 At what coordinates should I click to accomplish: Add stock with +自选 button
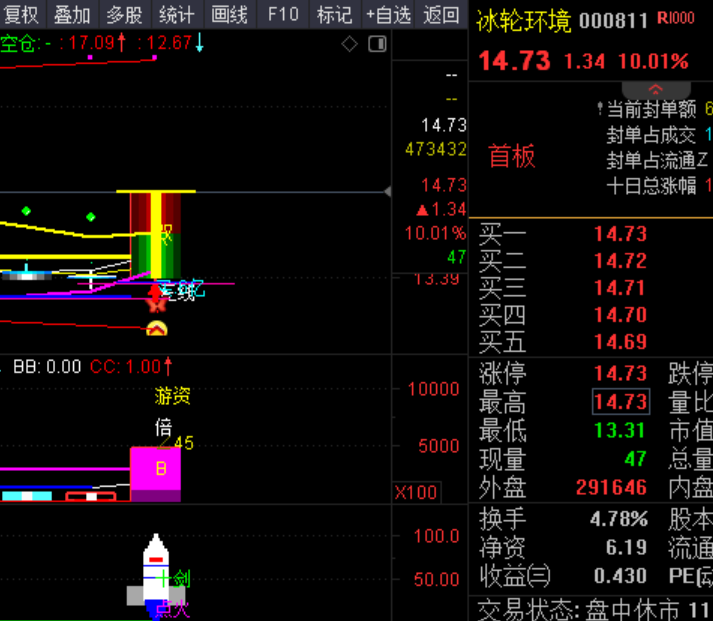point(388,15)
